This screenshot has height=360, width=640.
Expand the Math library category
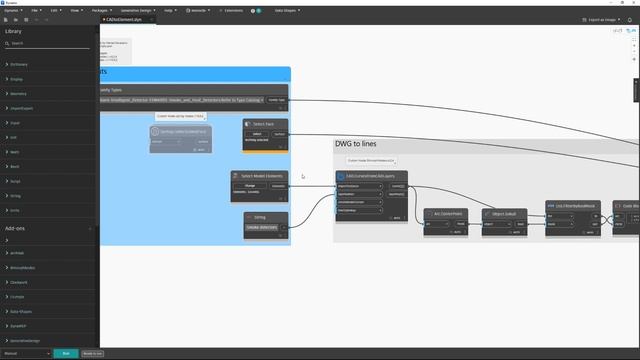tap(12, 152)
